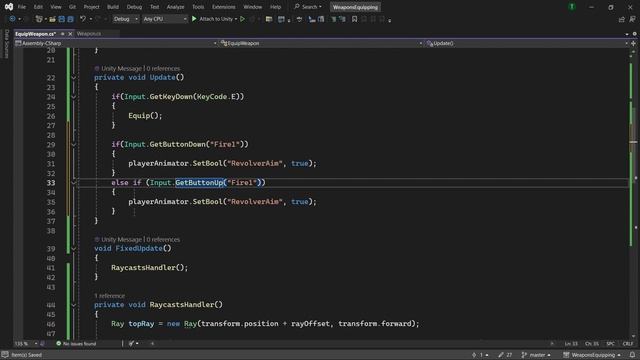The height and width of the screenshot is (360, 640).
Task: Click the No issues found indicator
Action: pyautogui.click(x=76, y=344)
